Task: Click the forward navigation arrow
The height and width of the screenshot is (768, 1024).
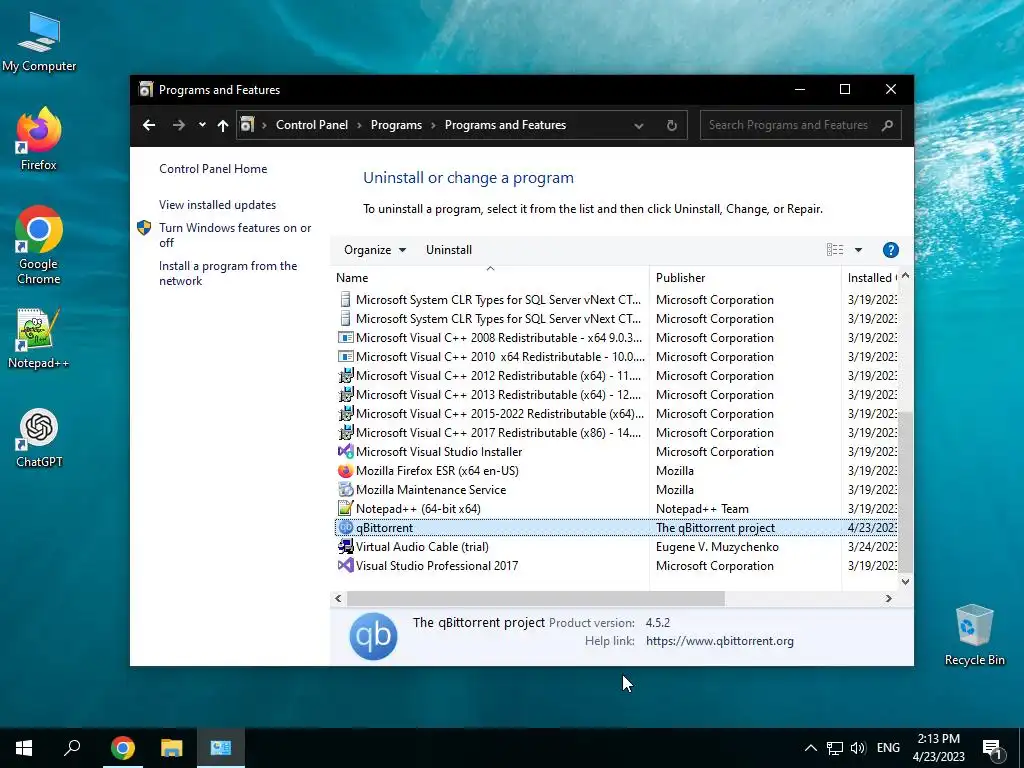Action: point(178,125)
